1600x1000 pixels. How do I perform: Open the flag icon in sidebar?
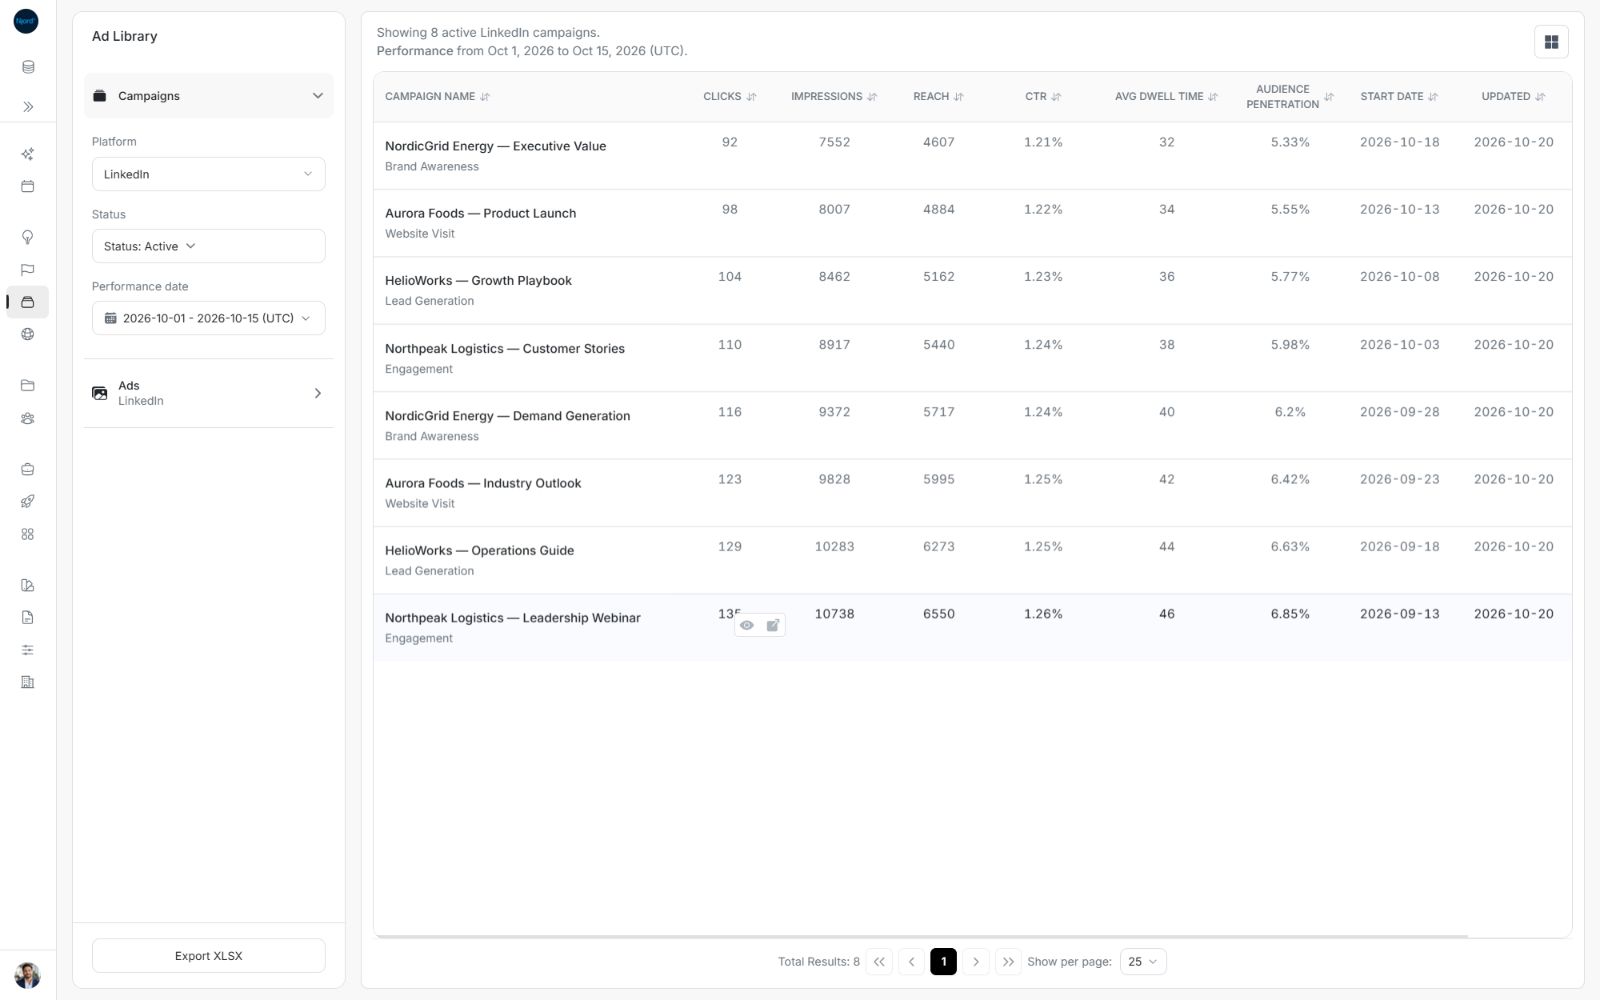coord(28,269)
